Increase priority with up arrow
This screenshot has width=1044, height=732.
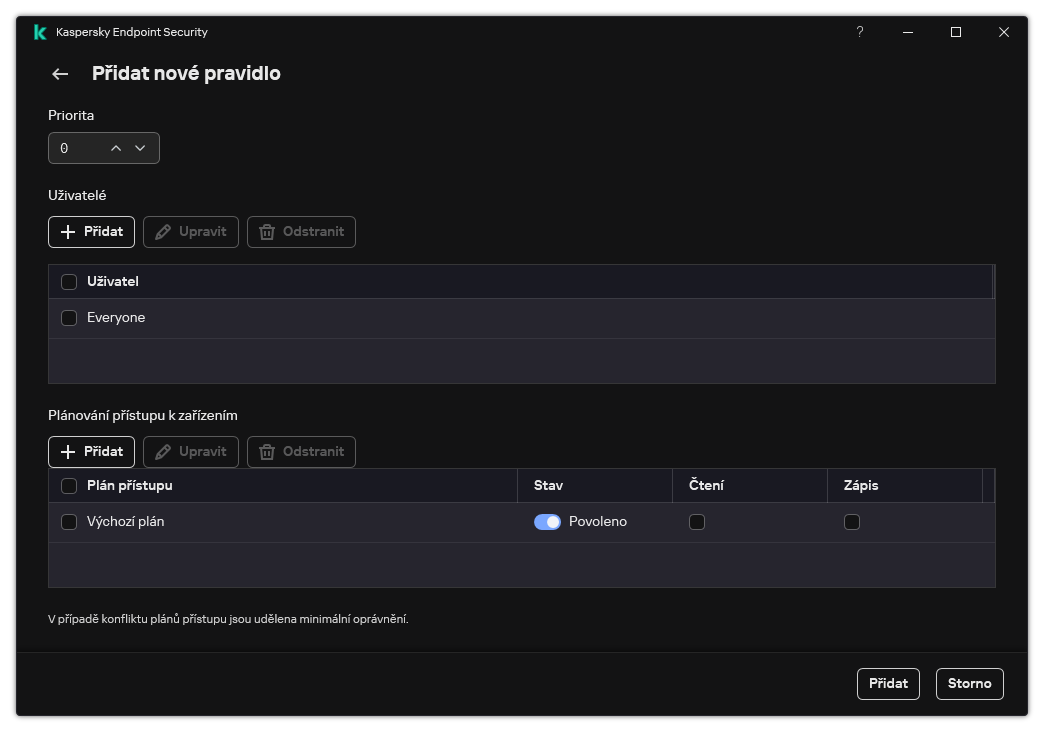pos(116,148)
